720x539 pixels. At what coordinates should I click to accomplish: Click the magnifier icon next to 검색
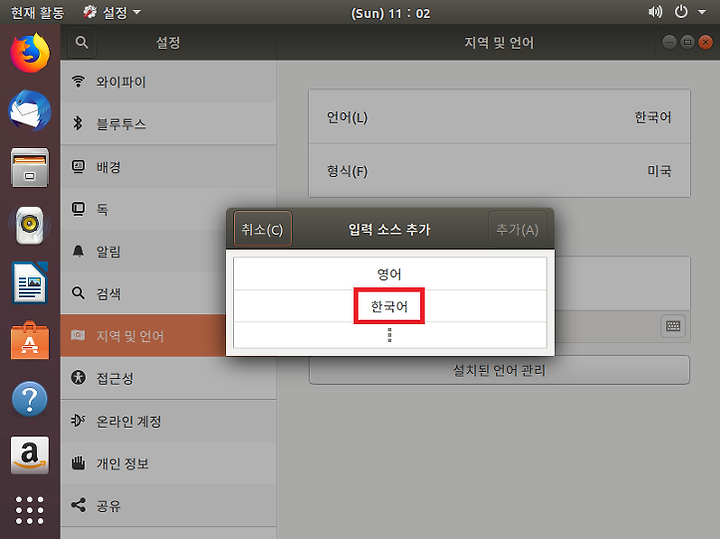(79, 293)
